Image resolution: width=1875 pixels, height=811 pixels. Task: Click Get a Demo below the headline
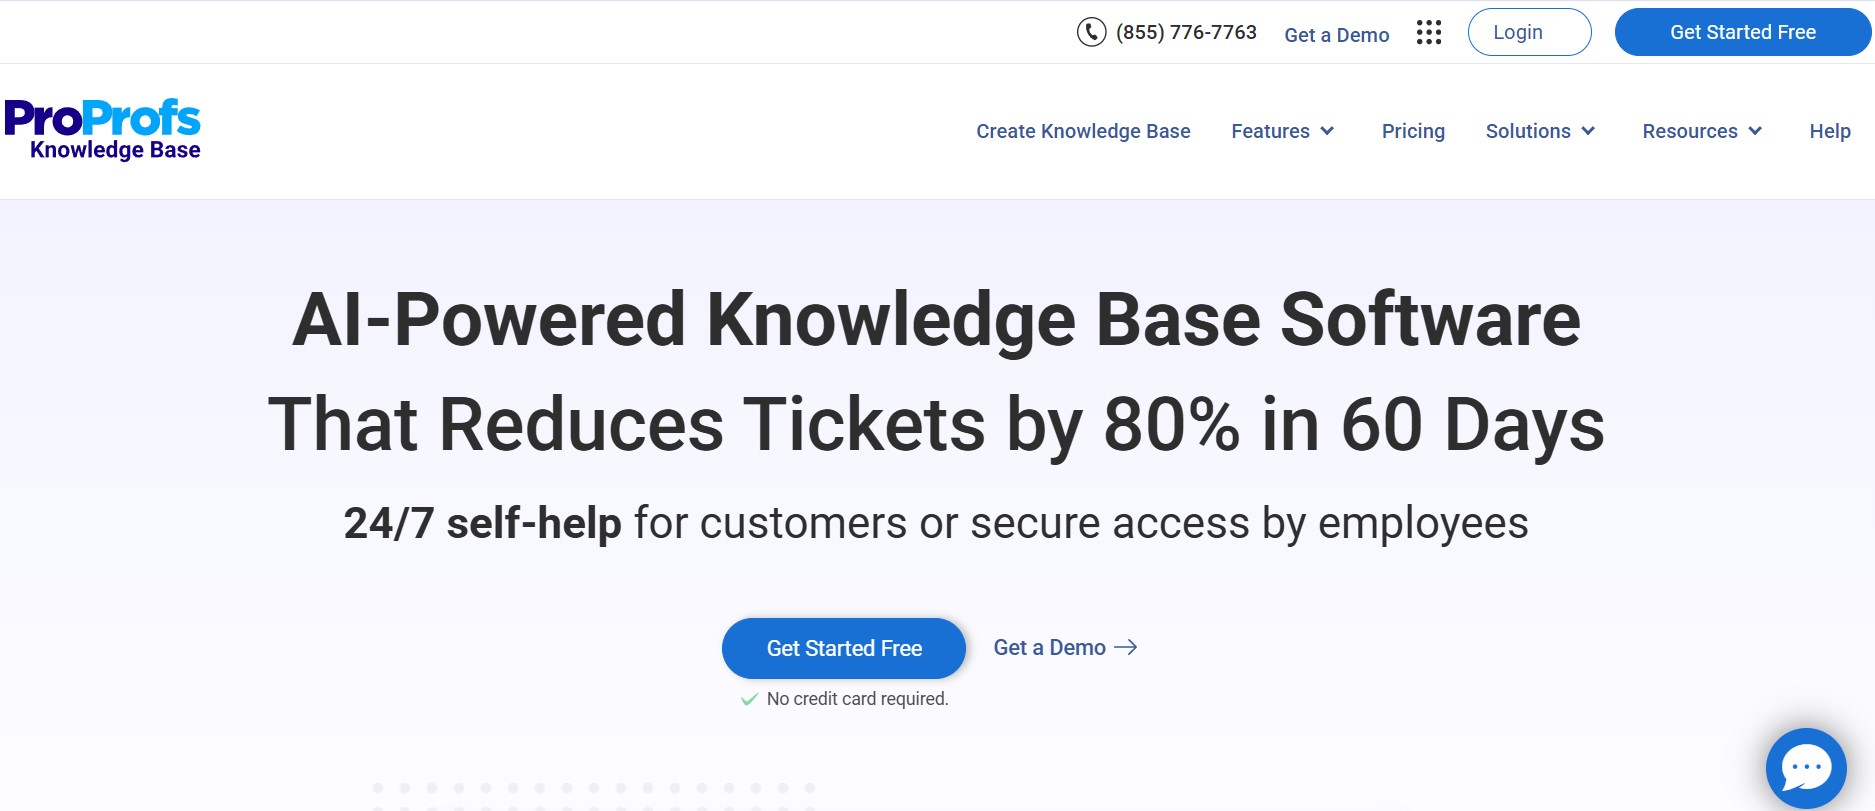[1050, 647]
